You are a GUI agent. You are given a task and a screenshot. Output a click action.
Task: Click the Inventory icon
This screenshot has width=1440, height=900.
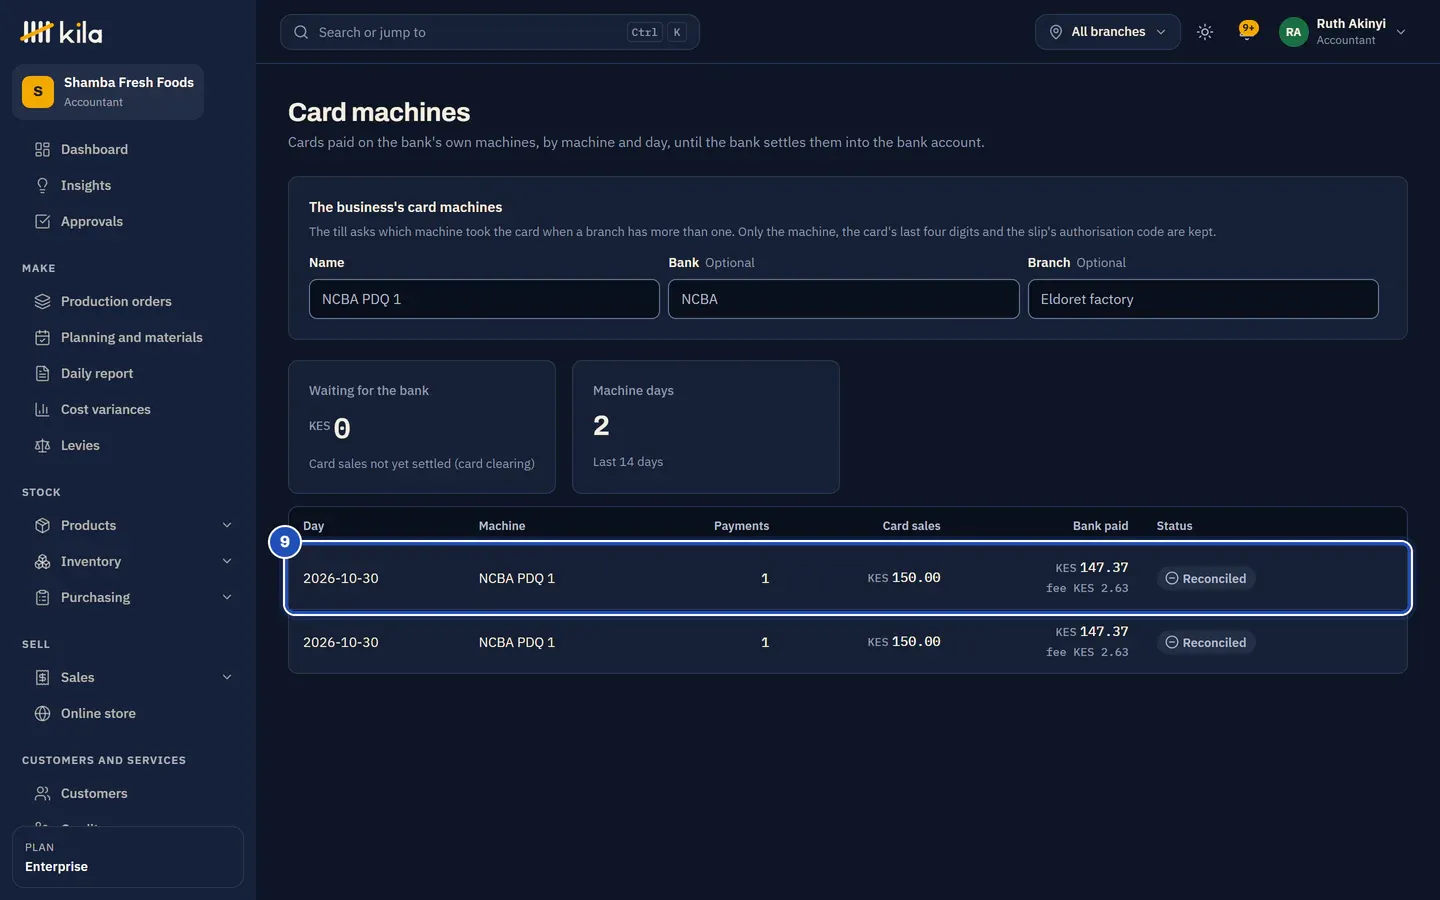coord(42,561)
